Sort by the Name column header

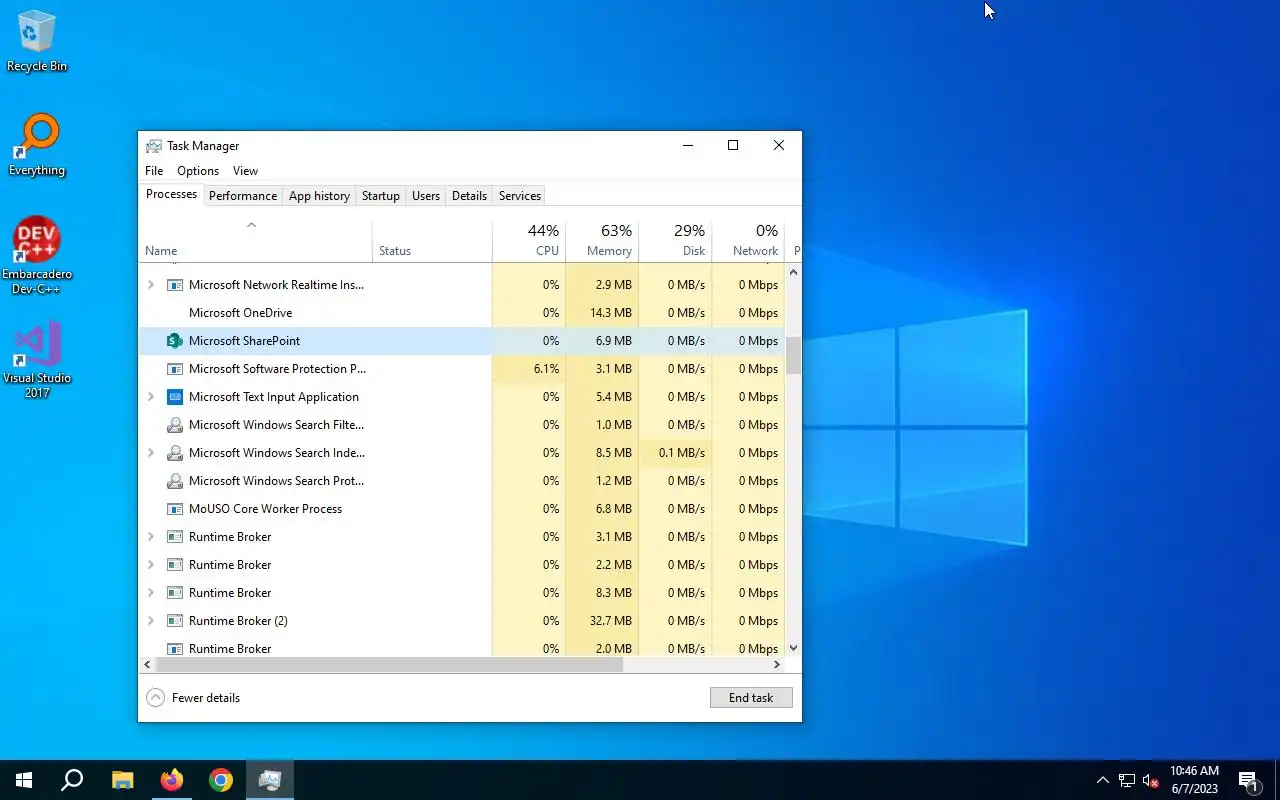pyautogui.click(x=255, y=240)
